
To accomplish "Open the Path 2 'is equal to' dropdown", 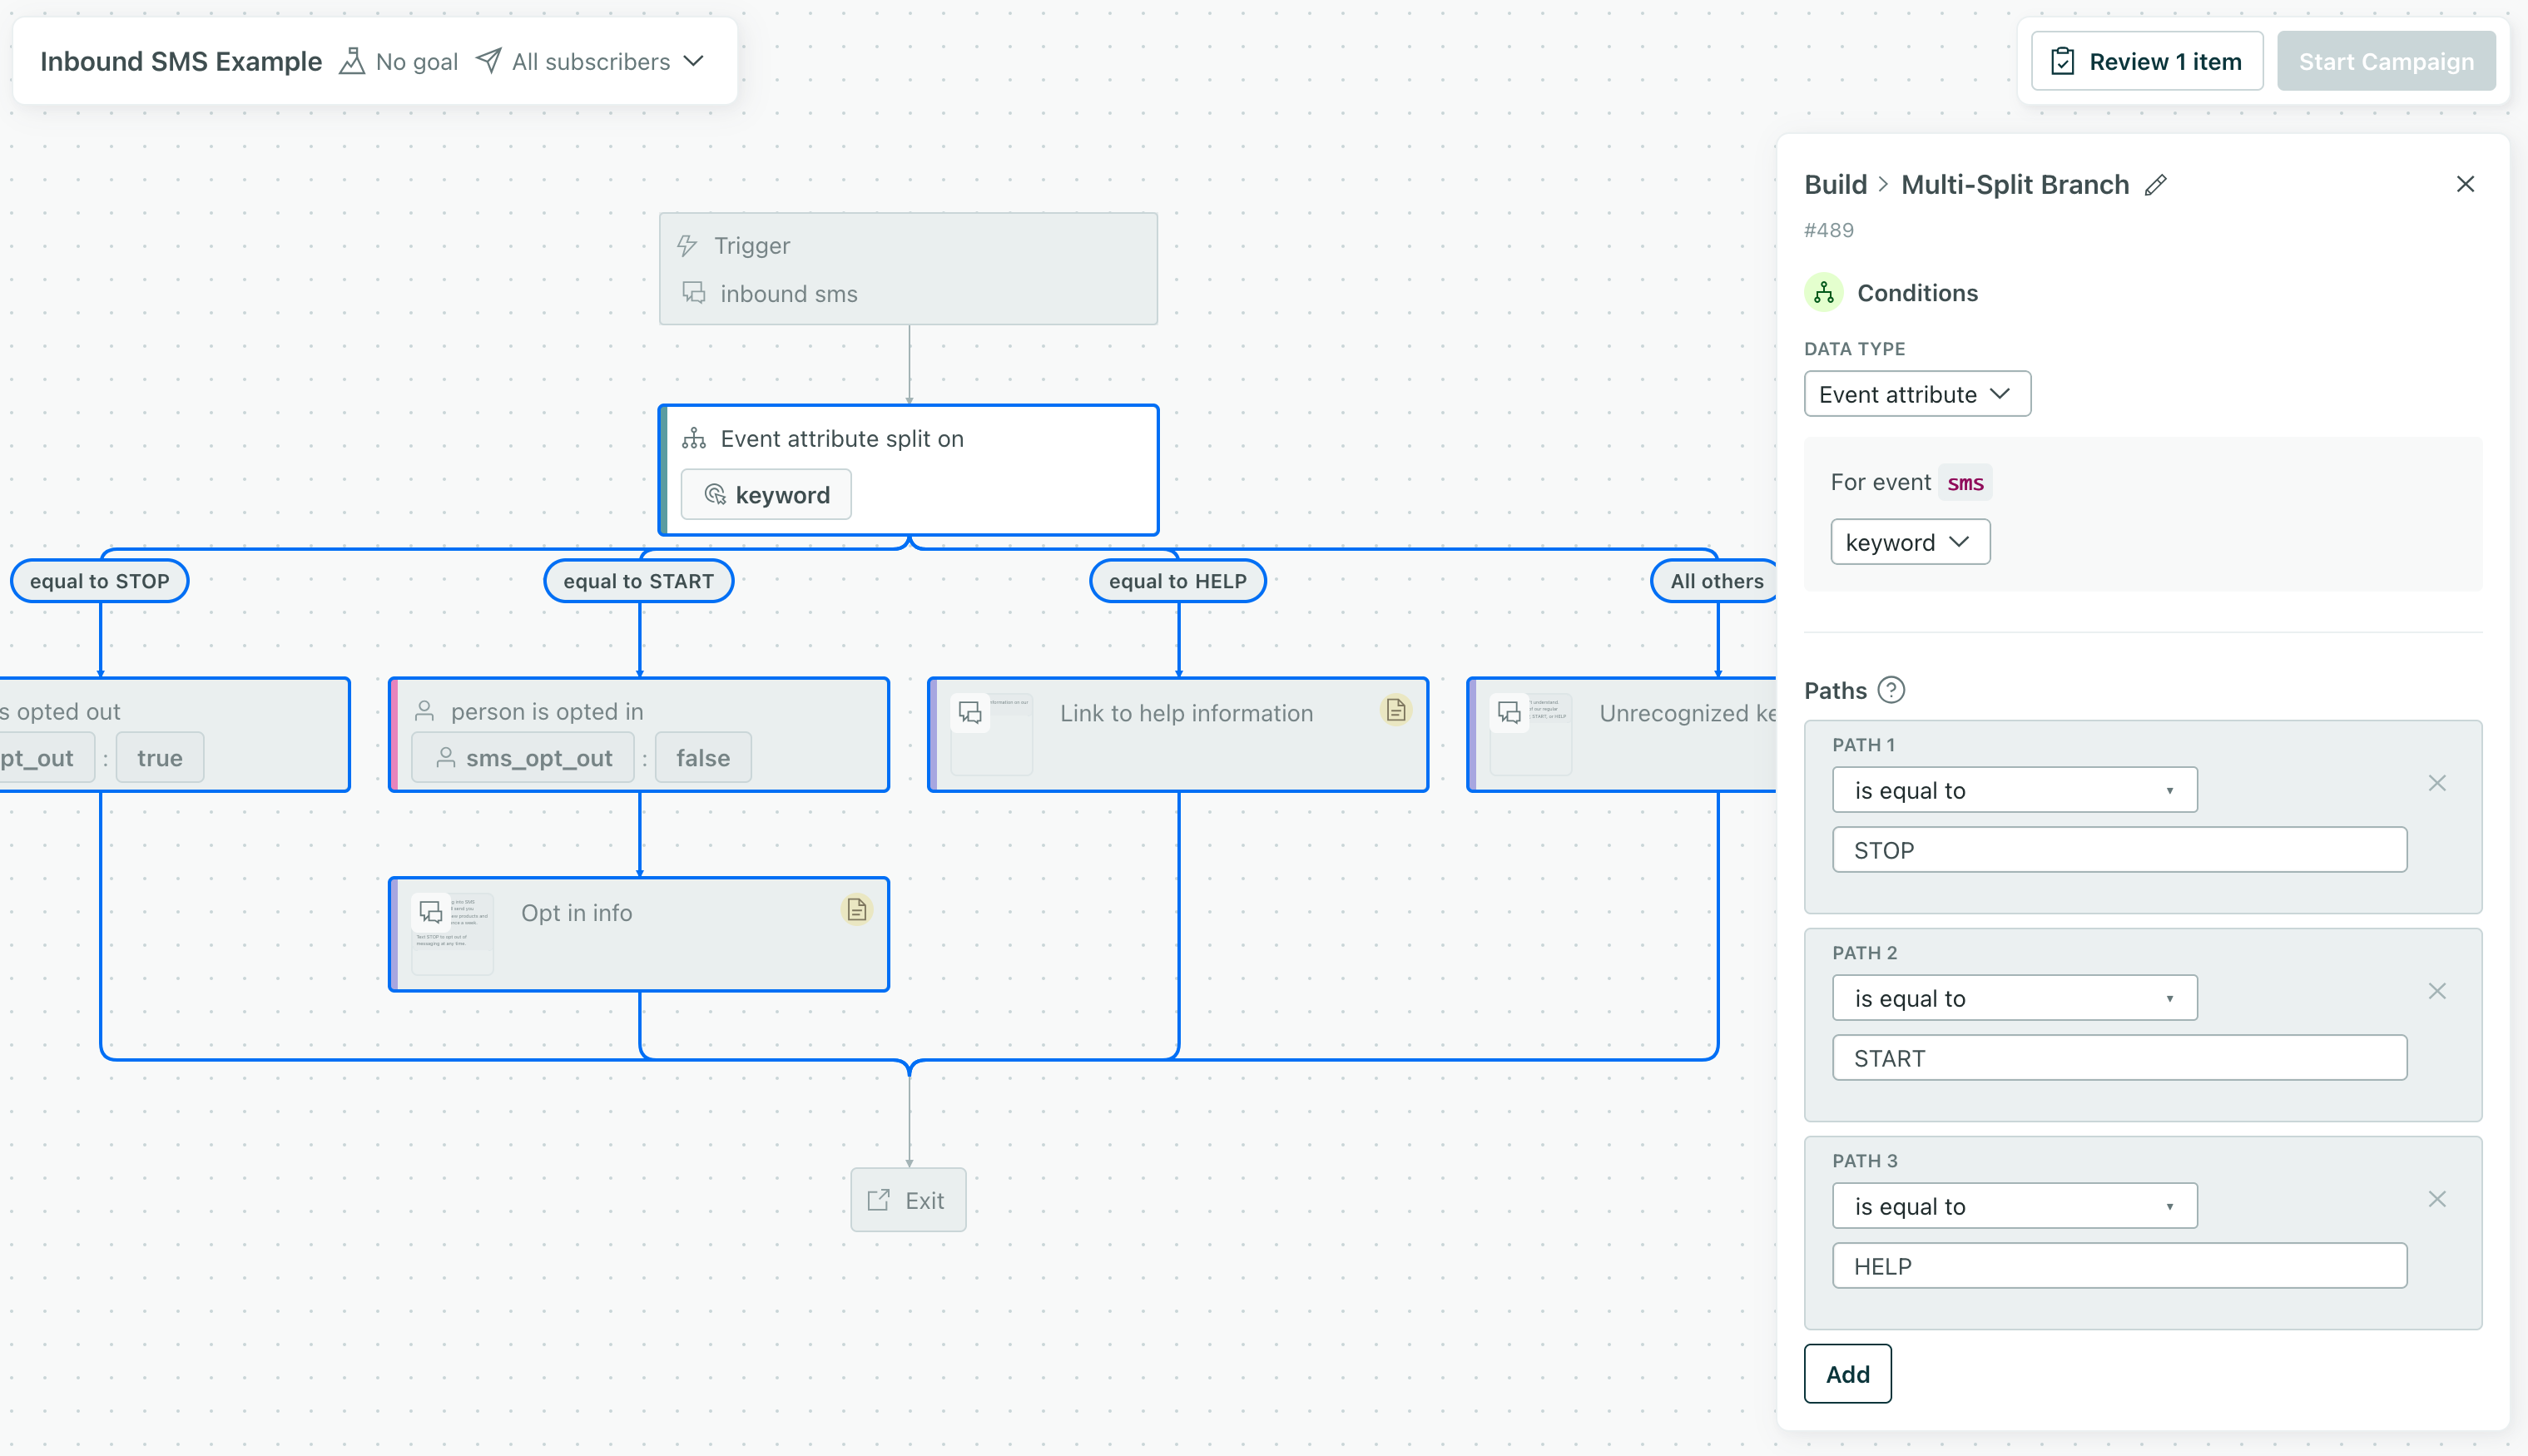I will pos(2013,997).
